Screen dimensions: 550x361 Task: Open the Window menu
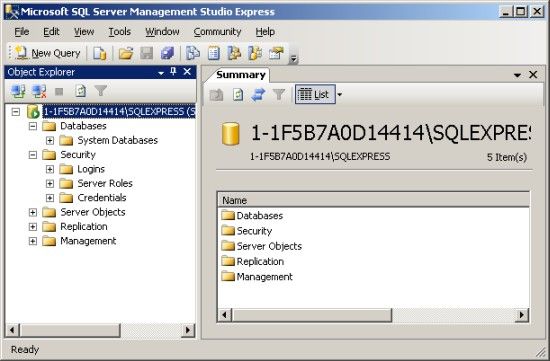pyautogui.click(x=162, y=32)
